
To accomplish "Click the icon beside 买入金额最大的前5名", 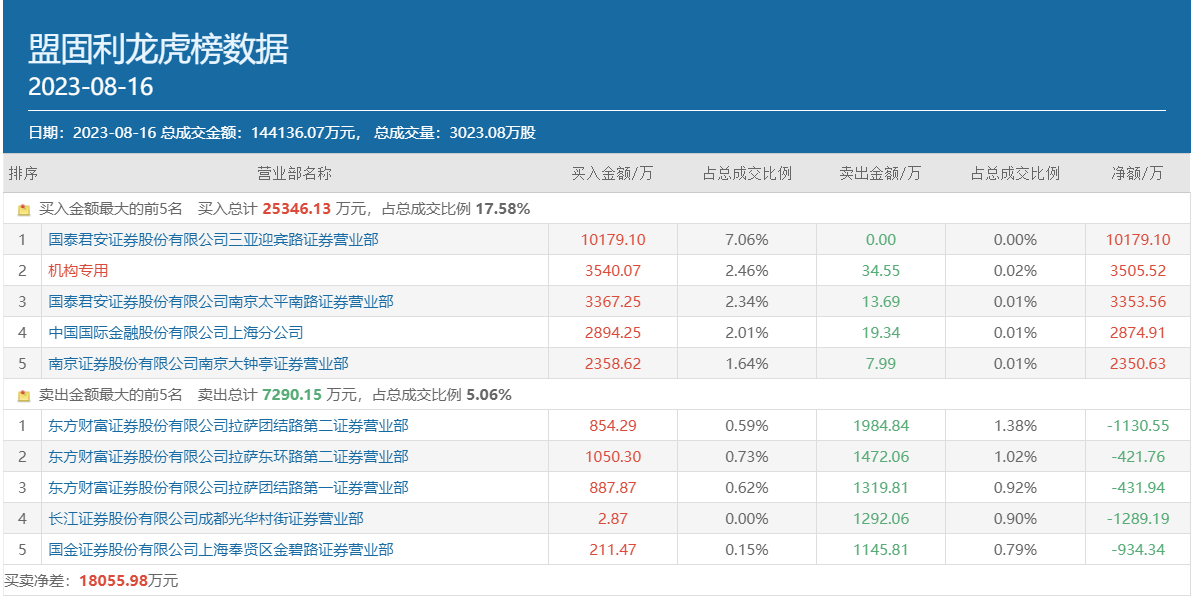I will pyautogui.click(x=24, y=210).
